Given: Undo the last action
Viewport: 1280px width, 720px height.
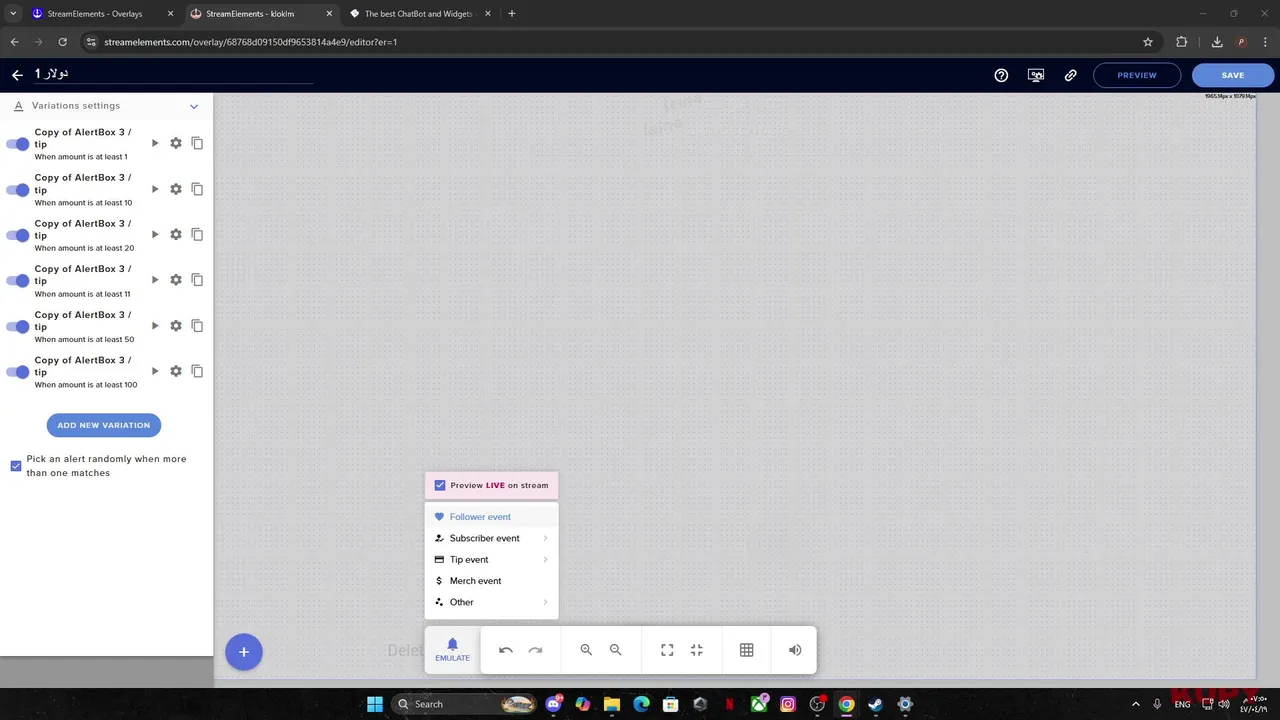Looking at the screenshot, I should [x=506, y=650].
